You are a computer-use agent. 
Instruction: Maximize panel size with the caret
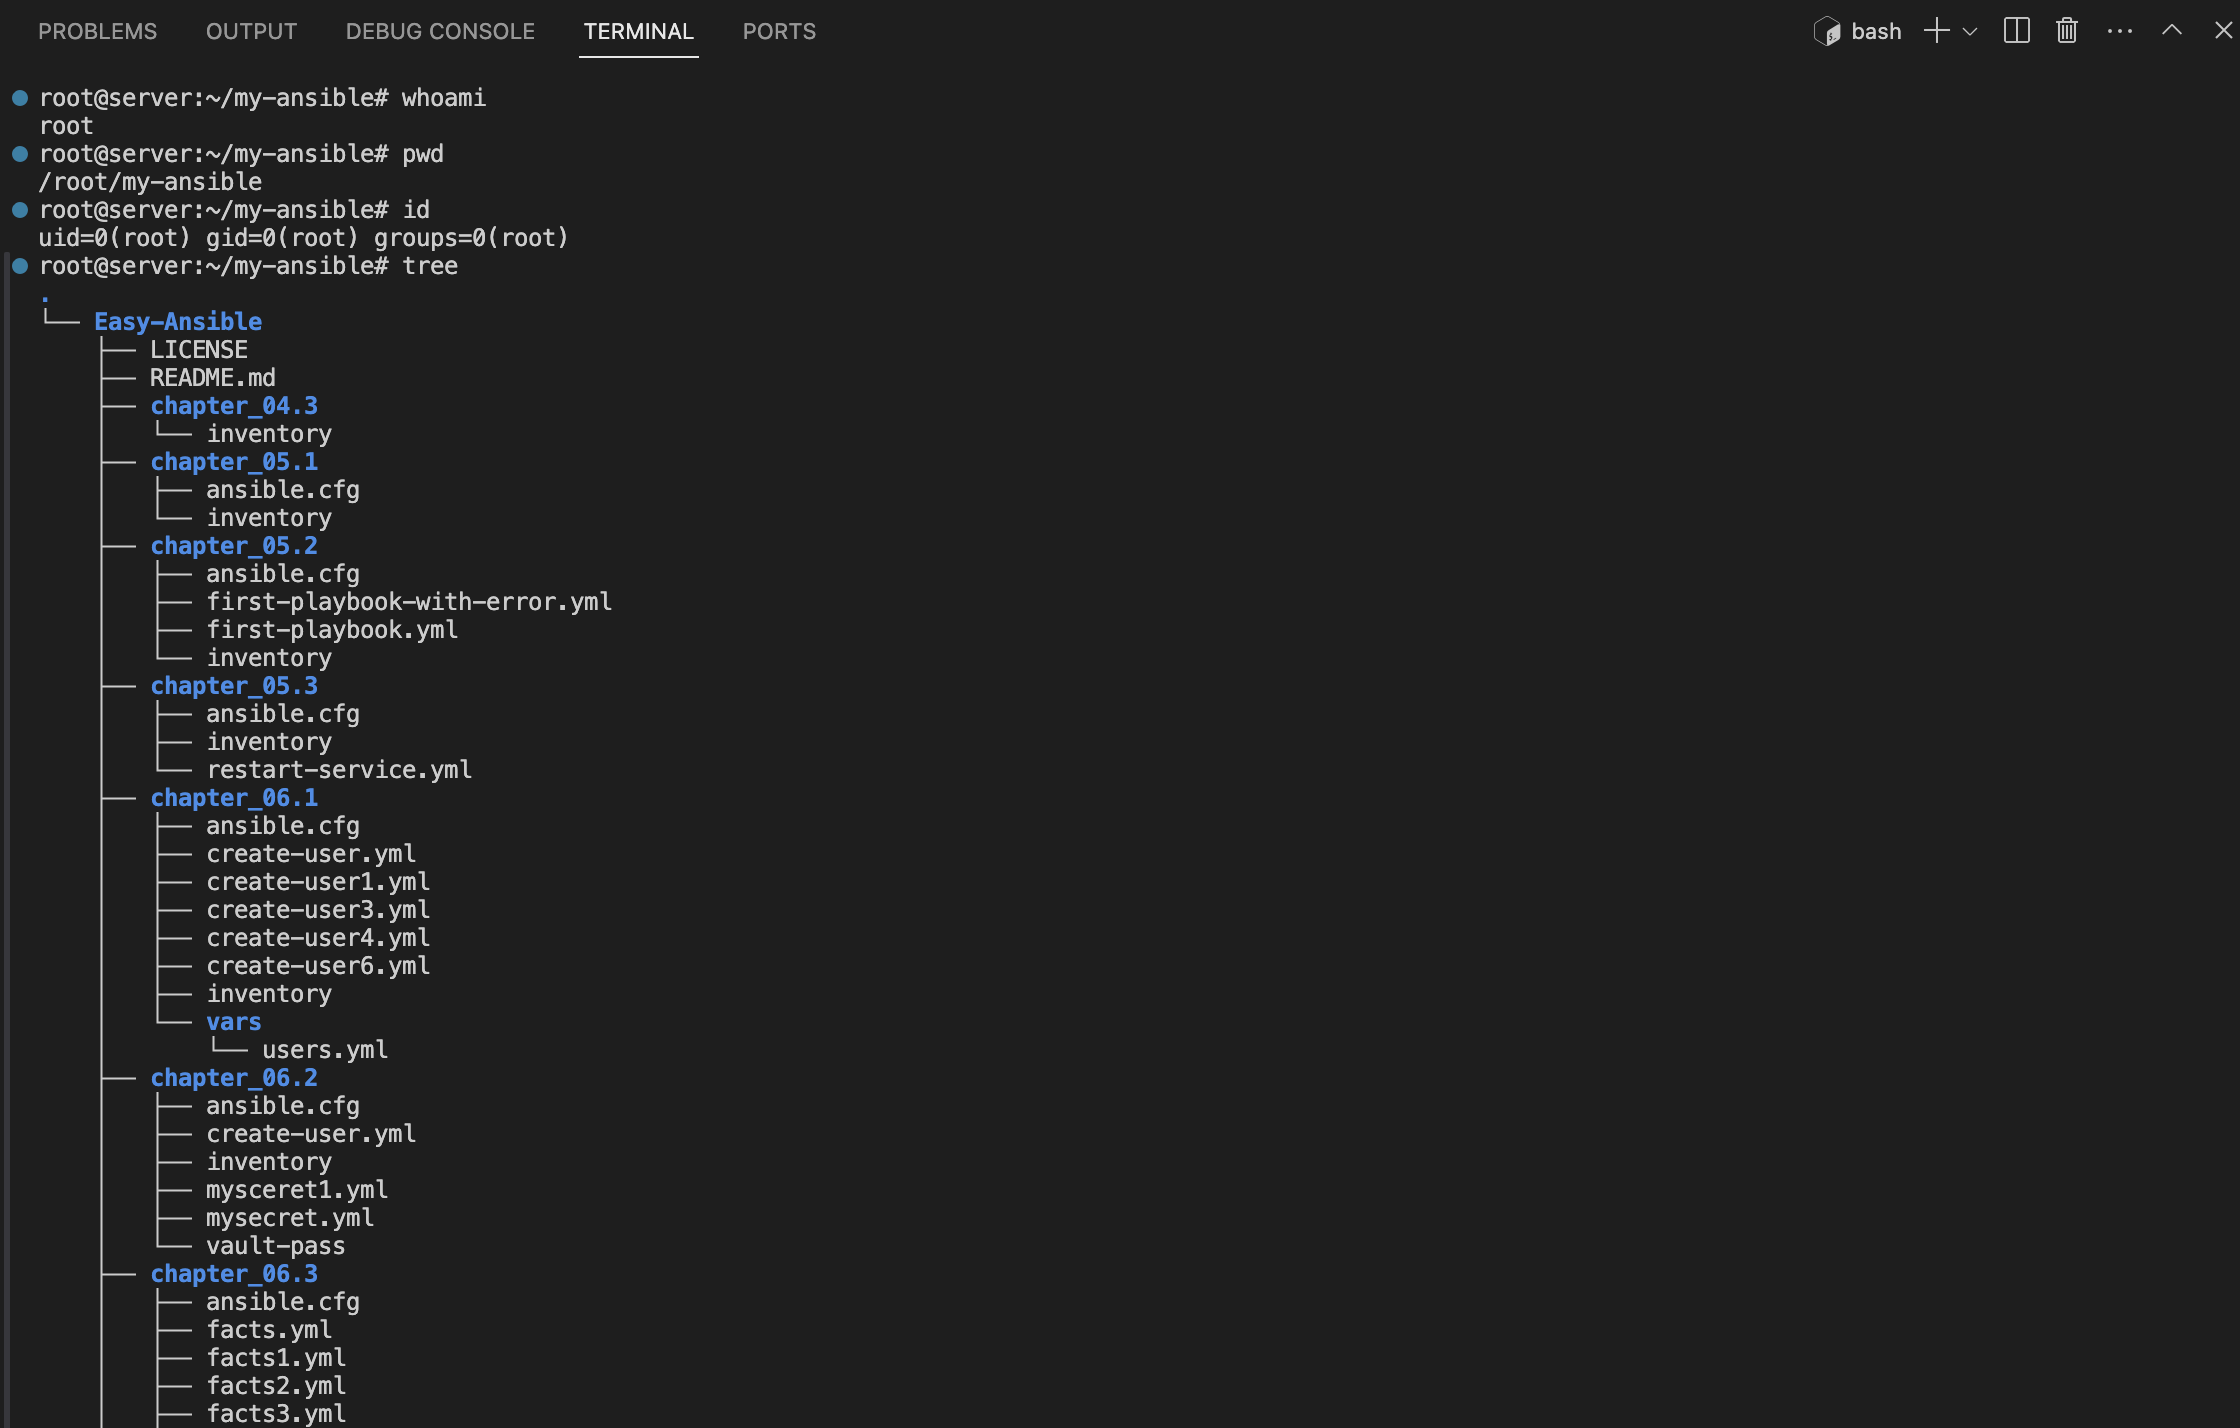[x=2171, y=31]
